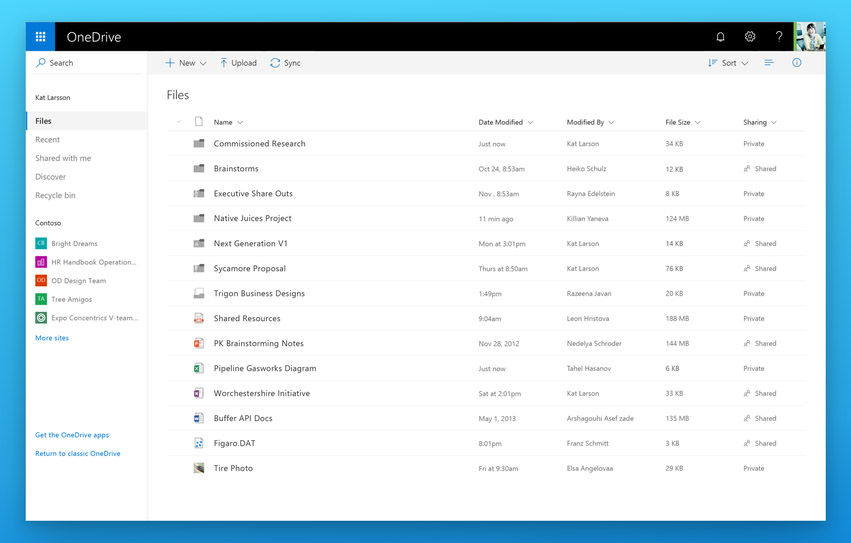This screenshot has height=543, width=851.
Task: Click the file type column header icon
Action: tap(199, 122)
